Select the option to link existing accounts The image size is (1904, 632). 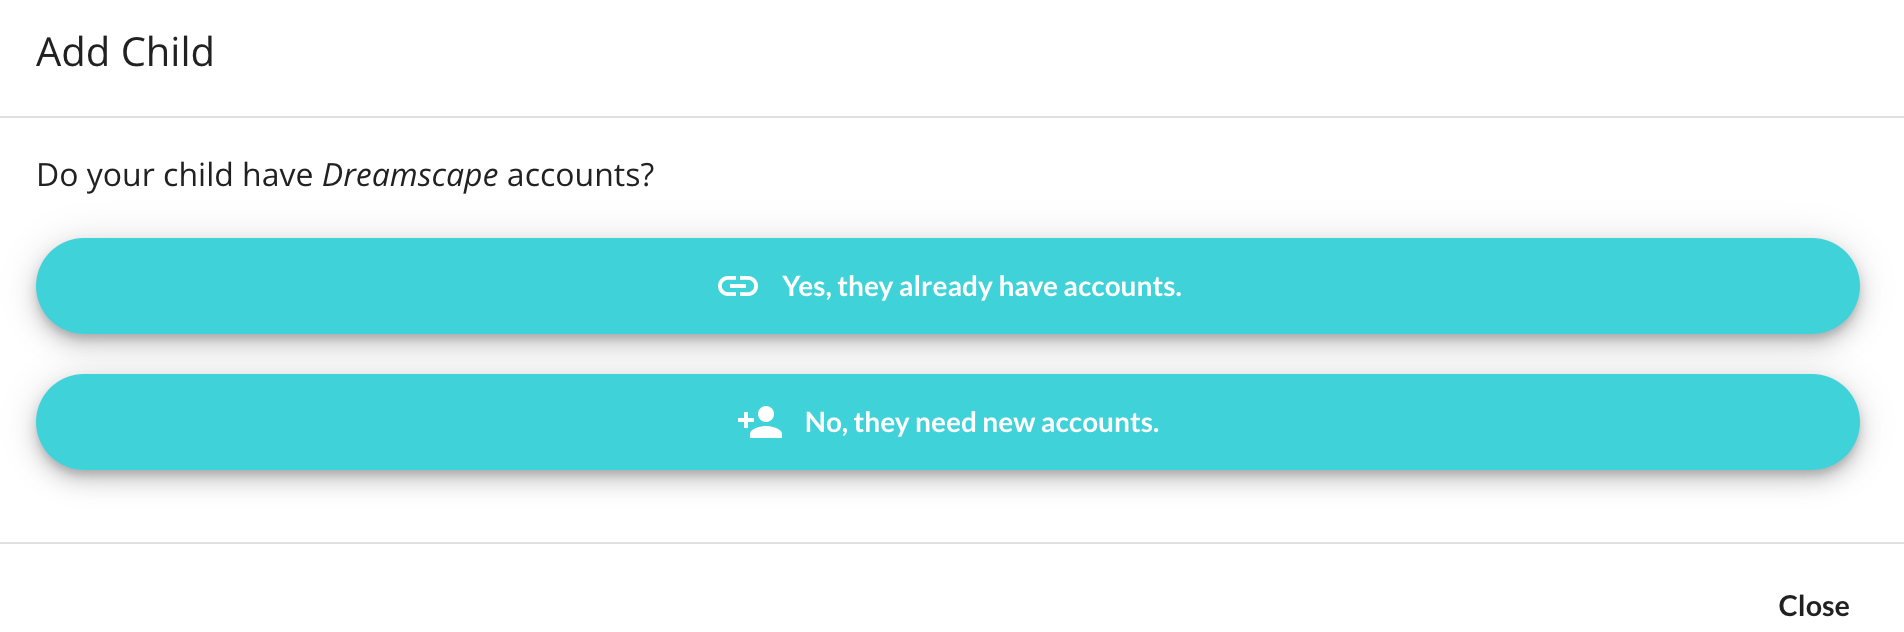[950, 286]
